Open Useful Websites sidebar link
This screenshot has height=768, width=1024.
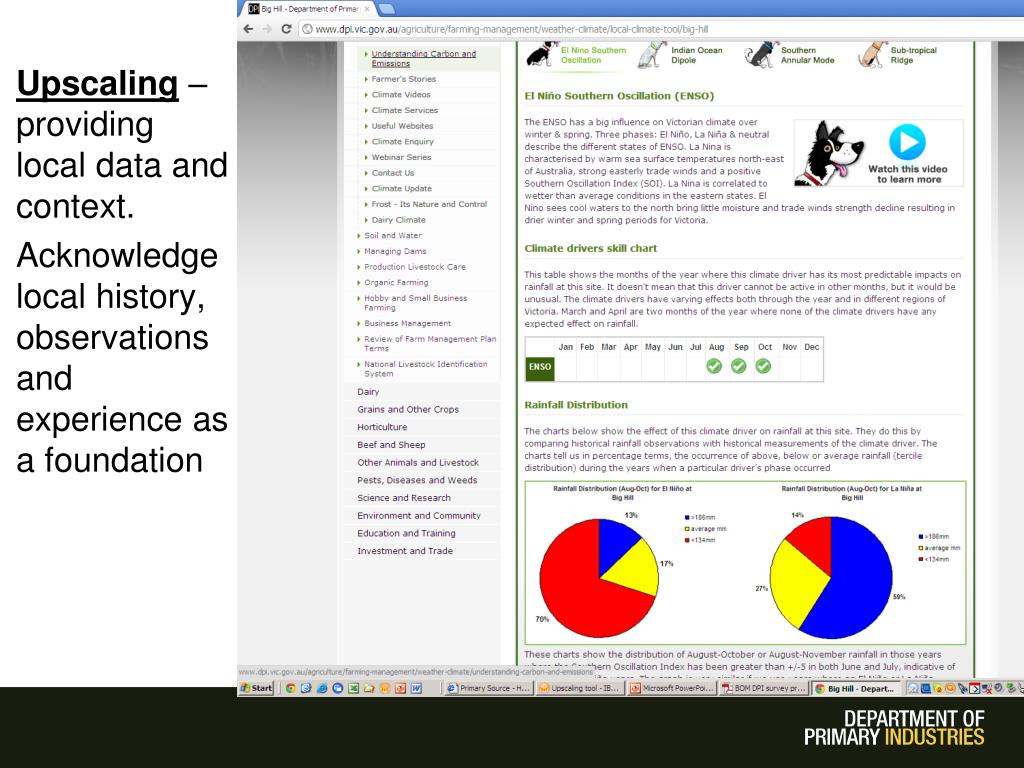coord(402,126)
